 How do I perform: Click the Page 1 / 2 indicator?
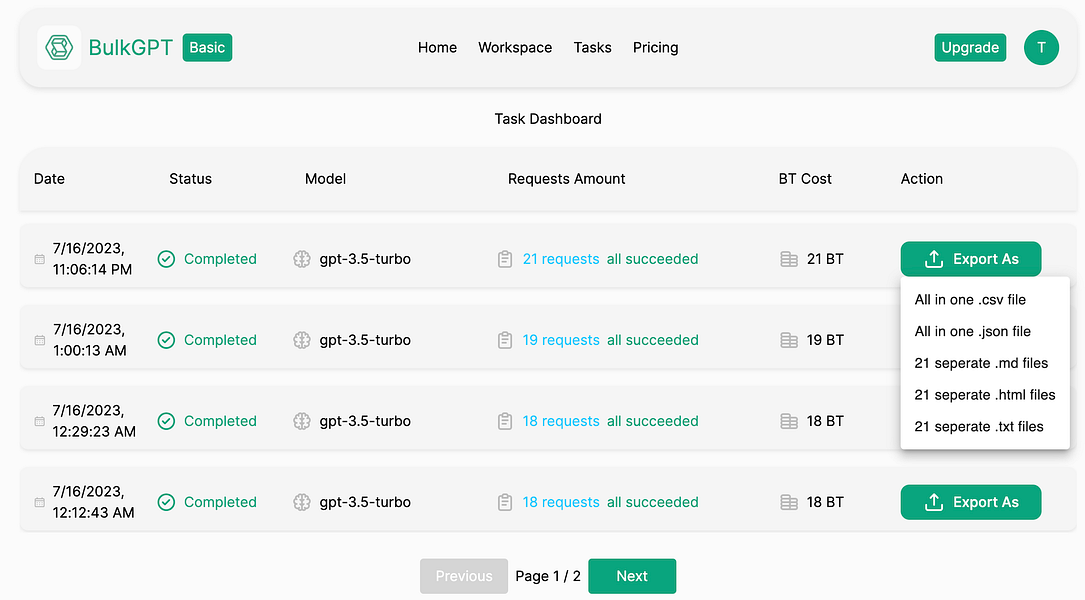tap(548, 576)
